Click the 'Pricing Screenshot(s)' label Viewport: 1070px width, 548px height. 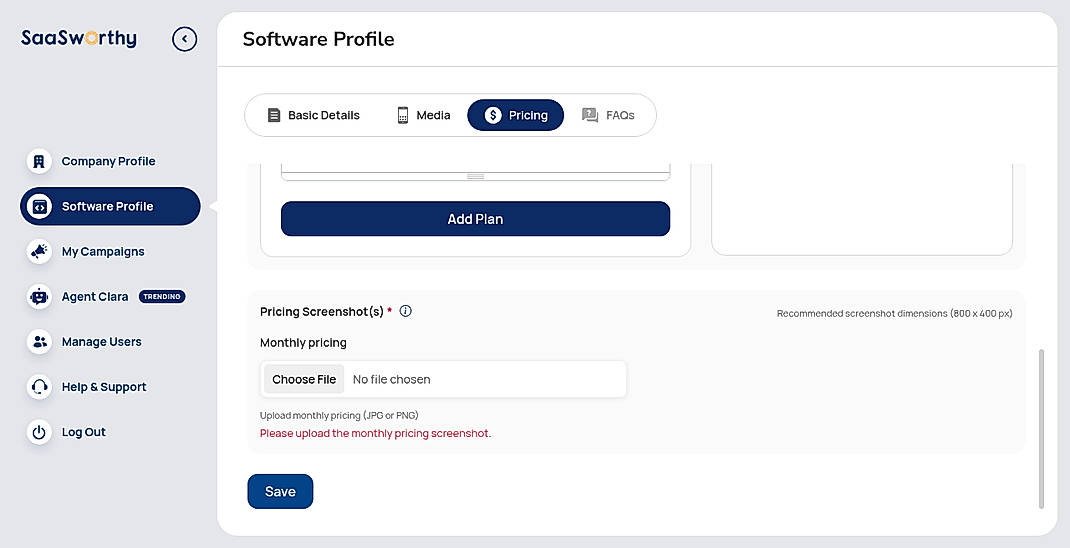(x=321, y=312)
